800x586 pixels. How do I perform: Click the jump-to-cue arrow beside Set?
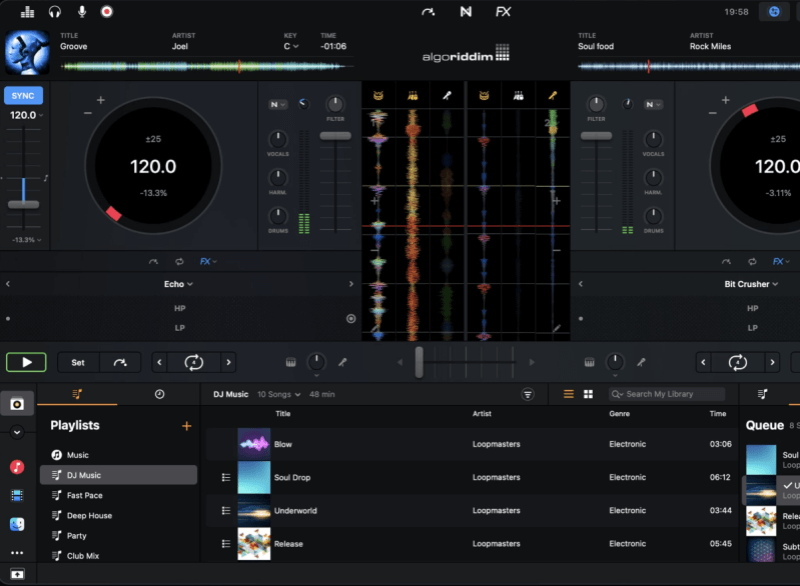[x=120, y=363]
